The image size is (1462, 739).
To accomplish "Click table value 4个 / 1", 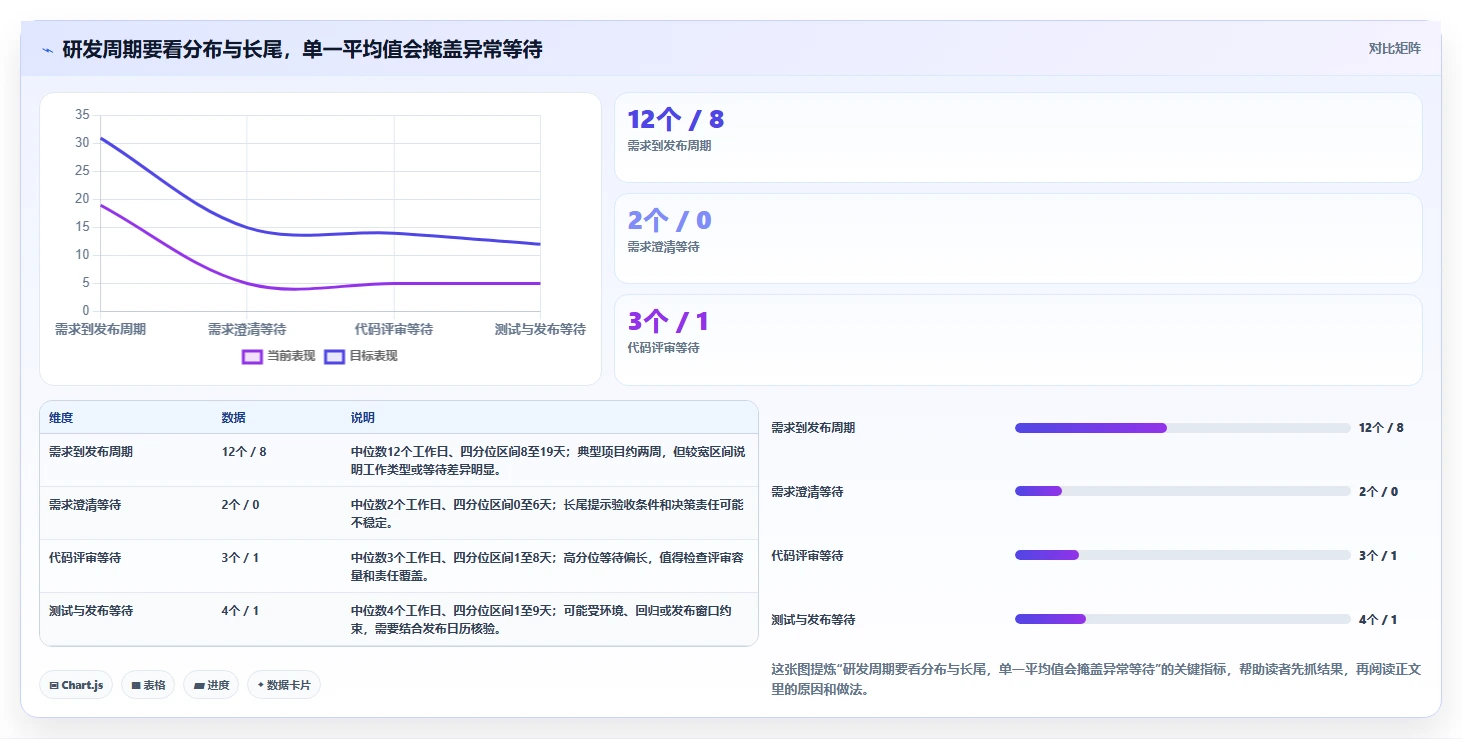I will pyautogui.click(x=240, y=611).
